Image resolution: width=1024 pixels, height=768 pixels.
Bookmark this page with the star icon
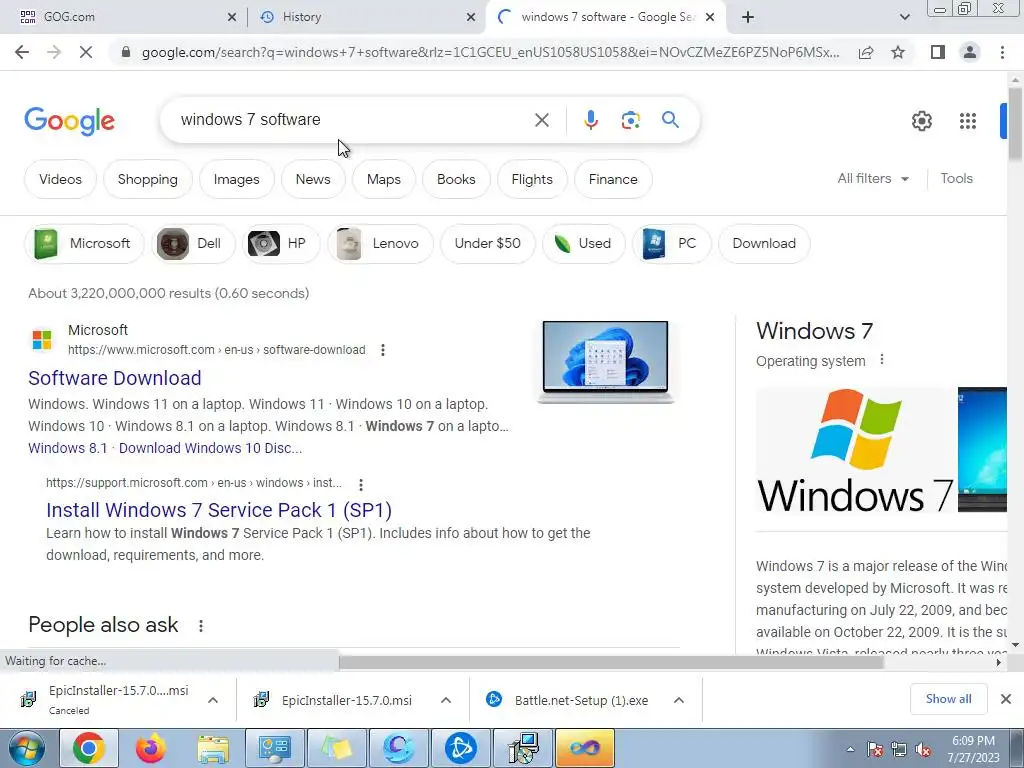coord(898,52)
